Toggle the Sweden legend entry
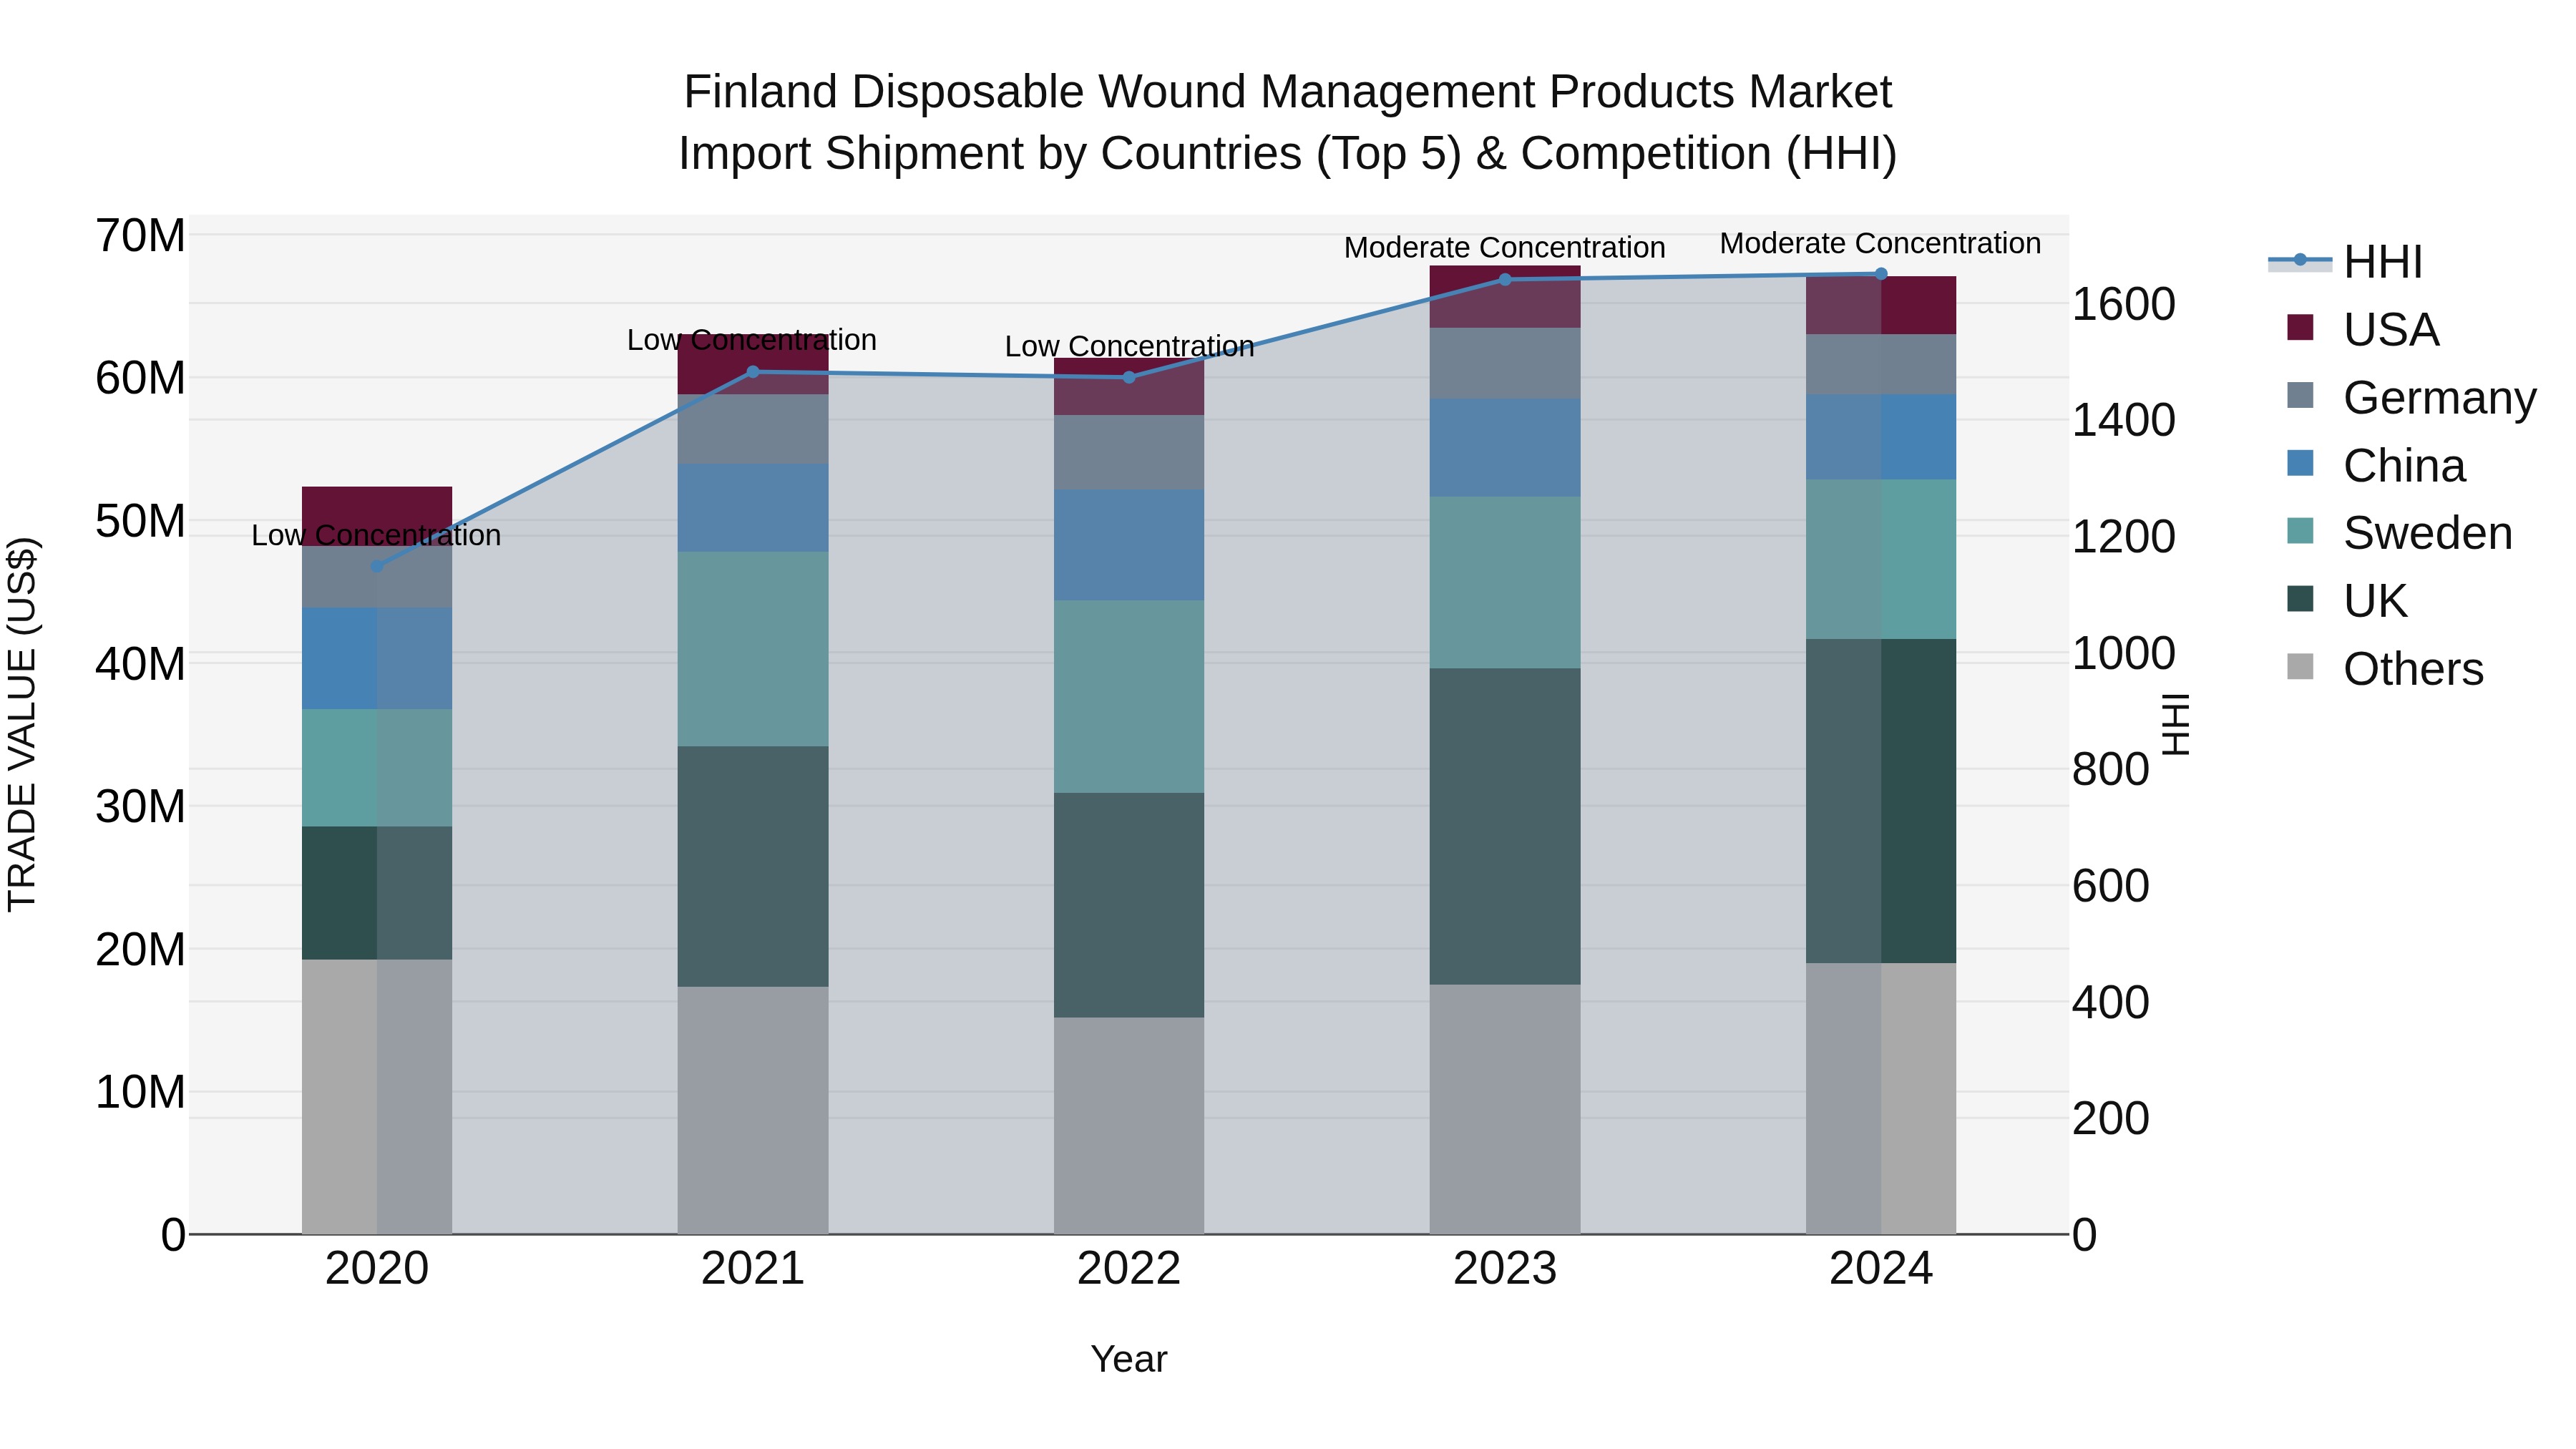Viewport: 2576px width, 1449px height. pos(2399,533)
